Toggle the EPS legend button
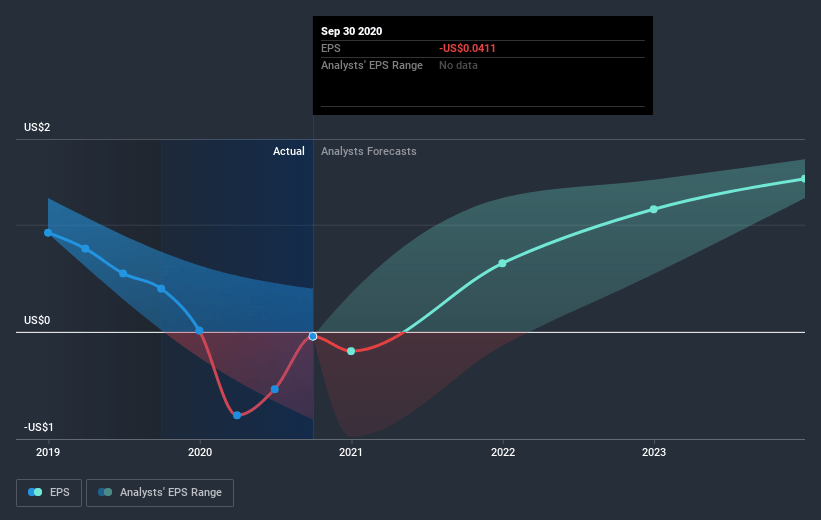The height and width of the screenshot is (520, 821). 49,493
